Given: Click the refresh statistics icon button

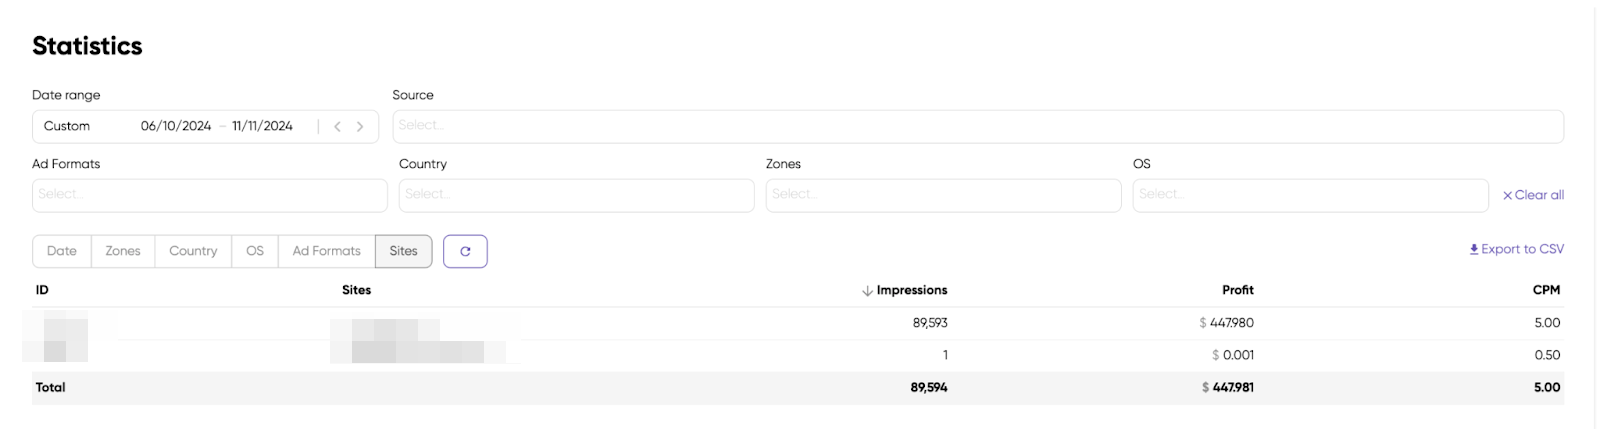Looking at the screenshot, I should [465, 251].
